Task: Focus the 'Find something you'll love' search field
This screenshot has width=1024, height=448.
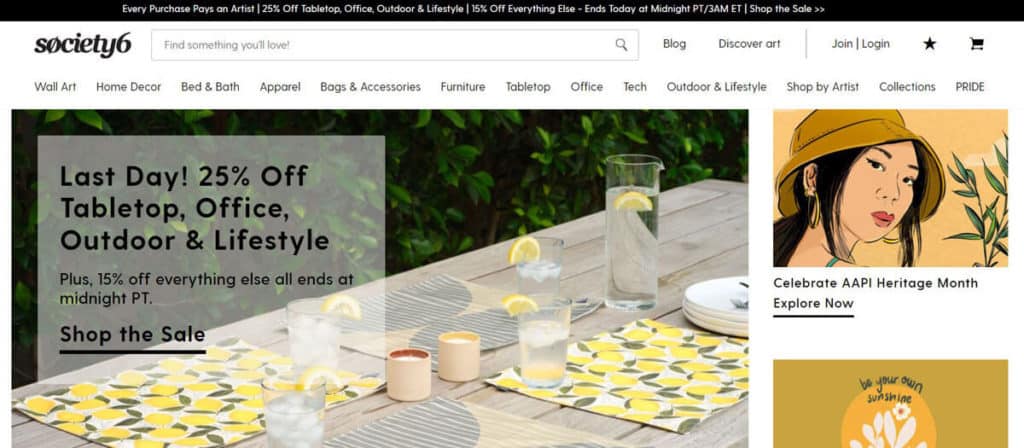Action: pyautogui.click(x=394, y=45)
